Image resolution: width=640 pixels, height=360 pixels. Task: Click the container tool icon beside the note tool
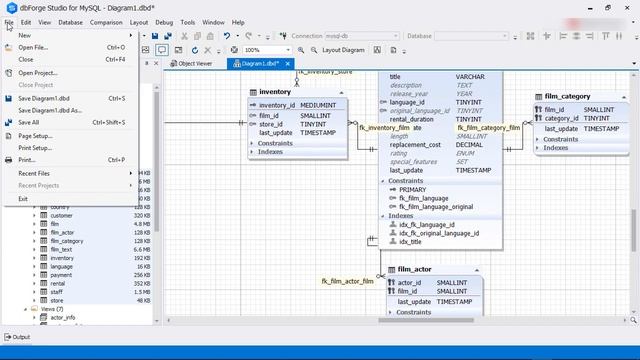(178, 50)
